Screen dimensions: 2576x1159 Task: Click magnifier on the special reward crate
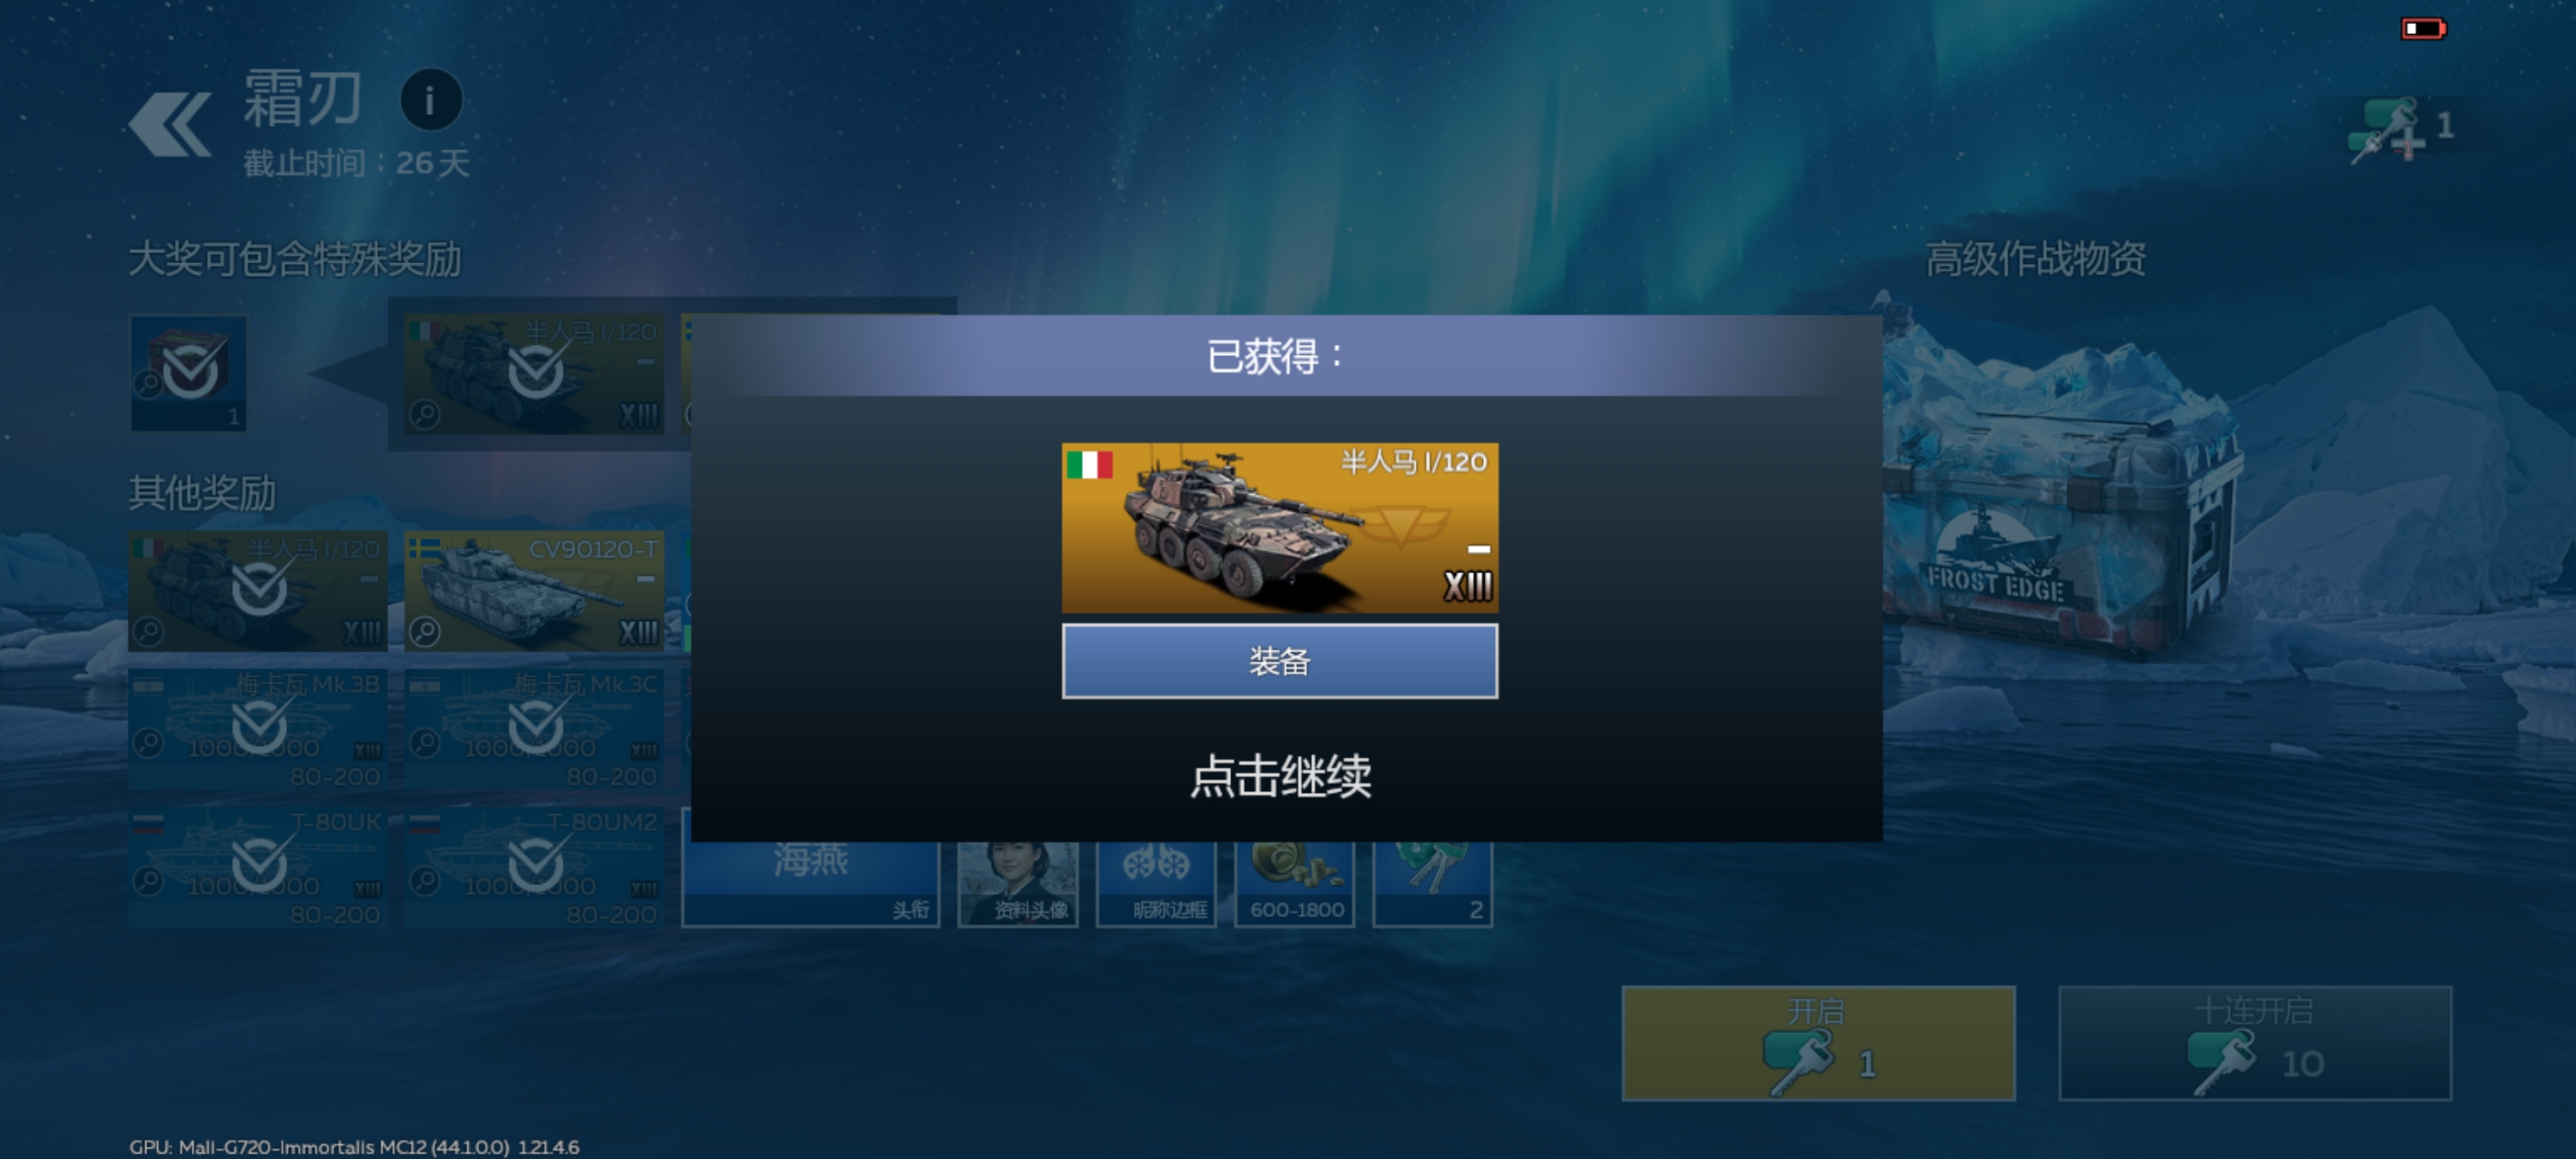point(149,383)
